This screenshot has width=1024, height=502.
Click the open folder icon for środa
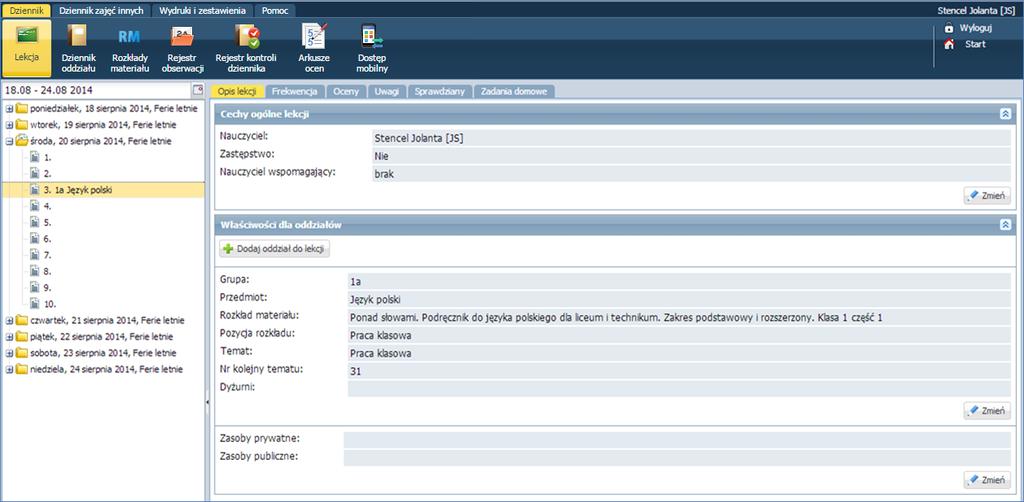pos(22,141)
